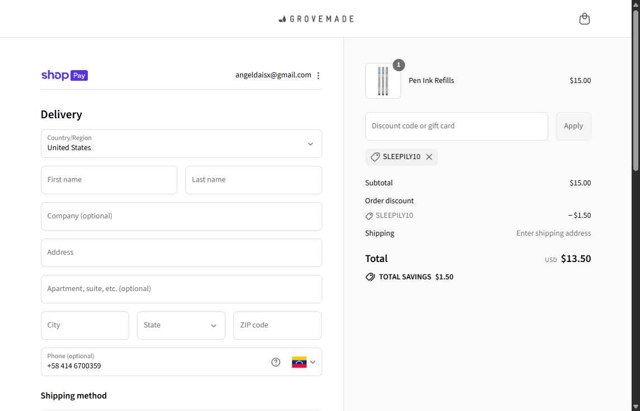Viewport: 640px width, 411px height.
Task: Remove the SLEEPILY10 discount code
Action: [x=429, y=157]
